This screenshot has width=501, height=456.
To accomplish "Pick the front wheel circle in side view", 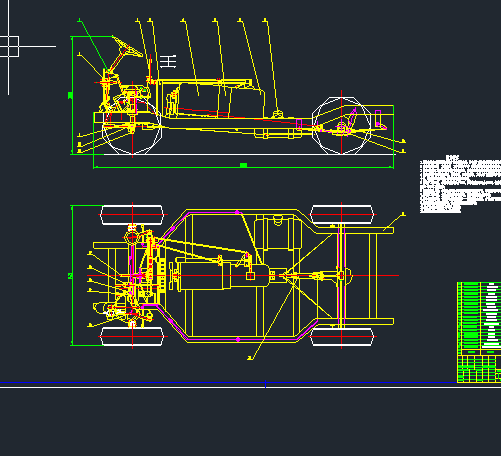I will tap(133, 125).
